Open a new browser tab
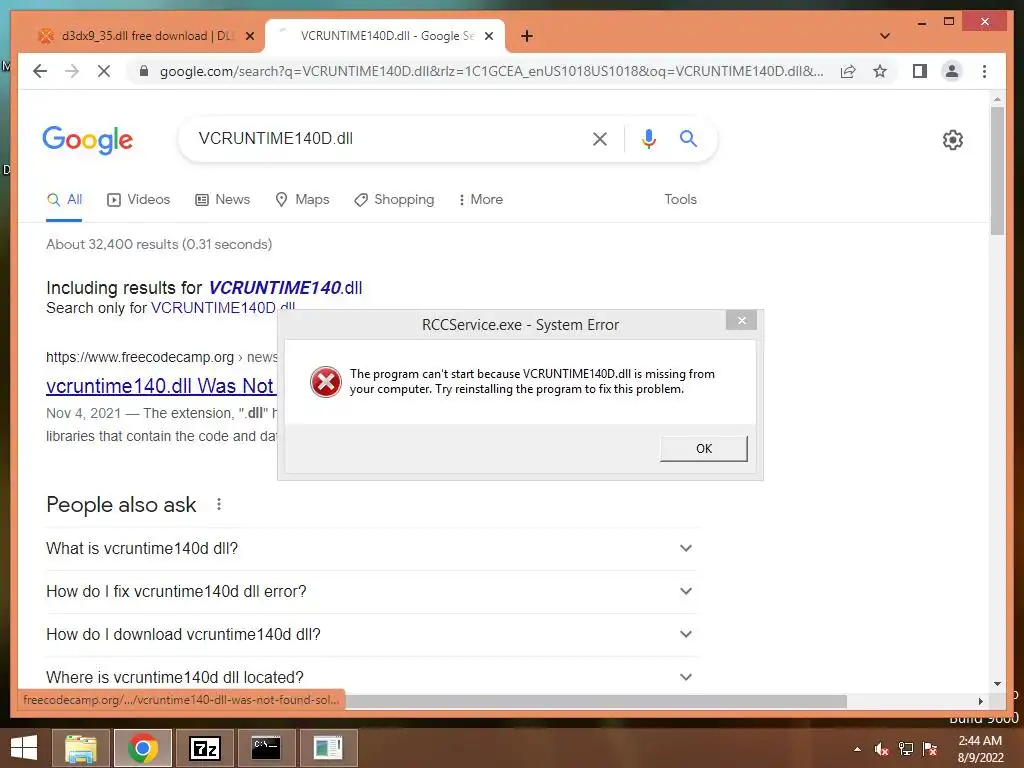Viewport: 1024px width, 768px height. (x=527, y=36)
